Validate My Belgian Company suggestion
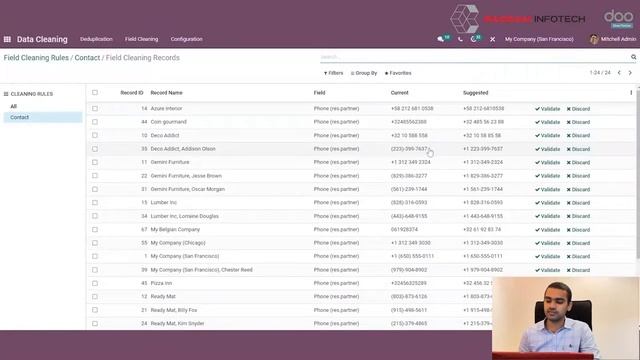This screenshot has width=640, height=360. point(547,230)
